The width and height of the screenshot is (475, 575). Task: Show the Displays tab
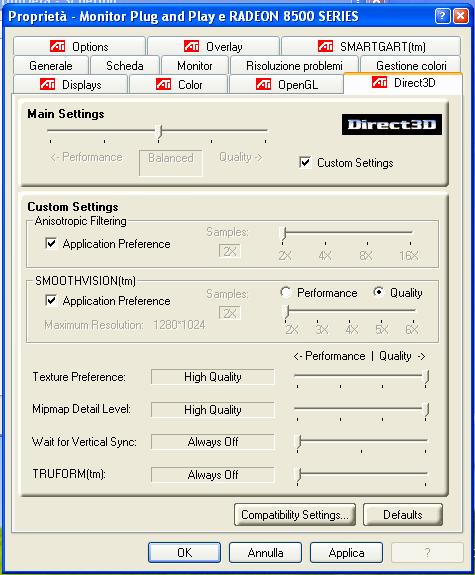pyautogui.click(x=70, y=84)
